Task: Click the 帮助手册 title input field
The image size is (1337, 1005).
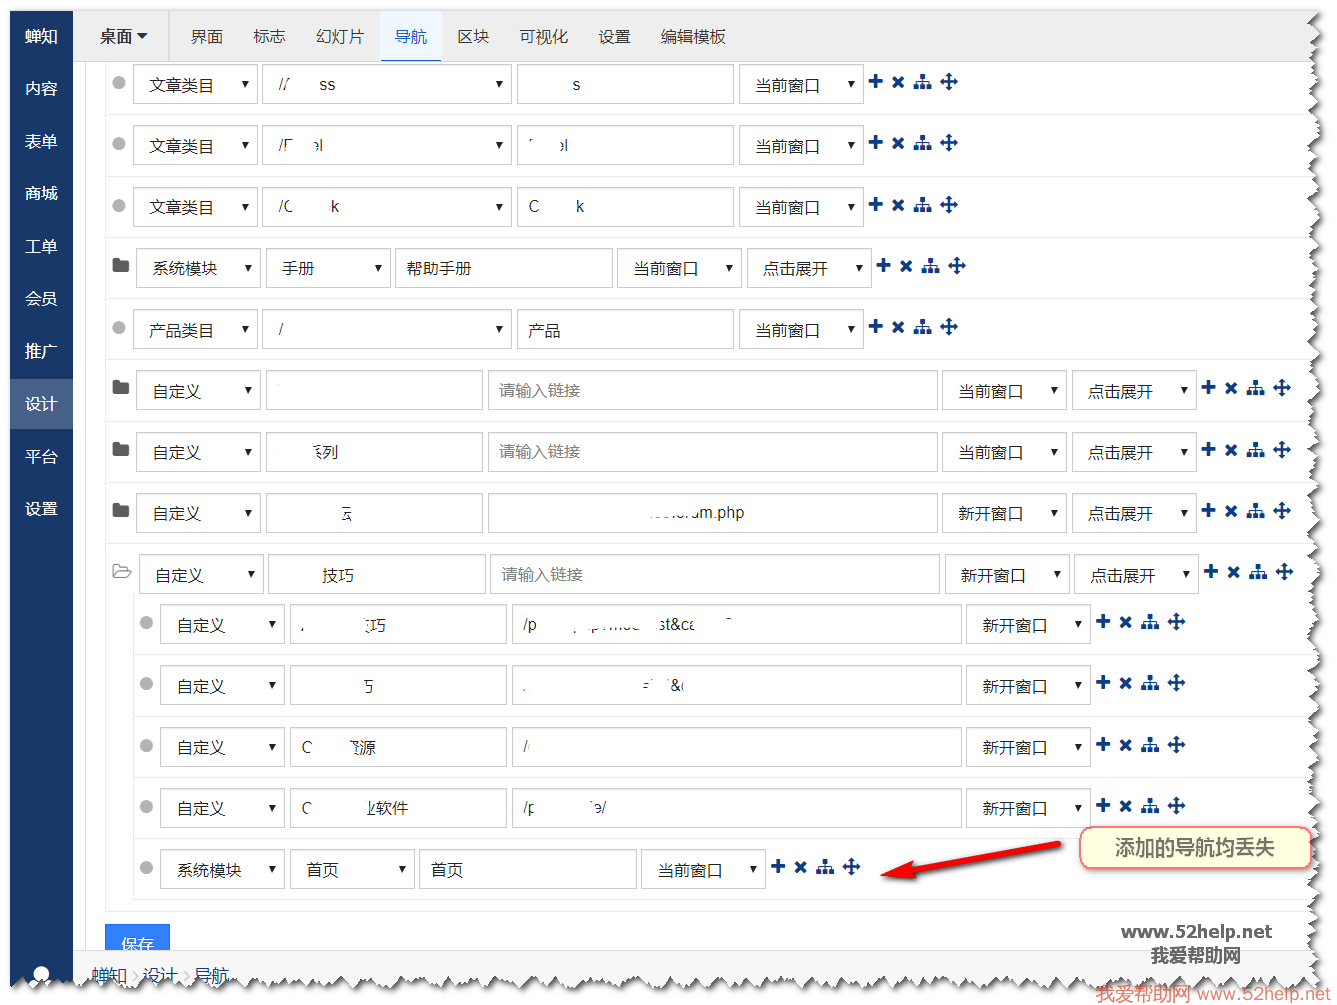Action: pyautogui.click(x=503, y=268)
